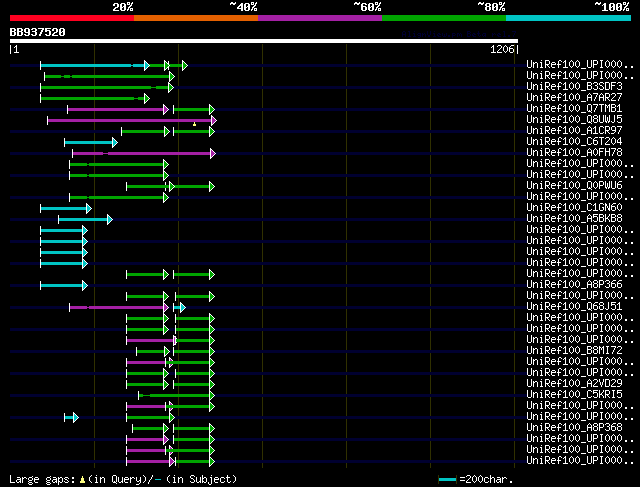Select the cyan alignment bar in C6T204 row
Screen dimensions: 640x487
click(x=91, y=142)
